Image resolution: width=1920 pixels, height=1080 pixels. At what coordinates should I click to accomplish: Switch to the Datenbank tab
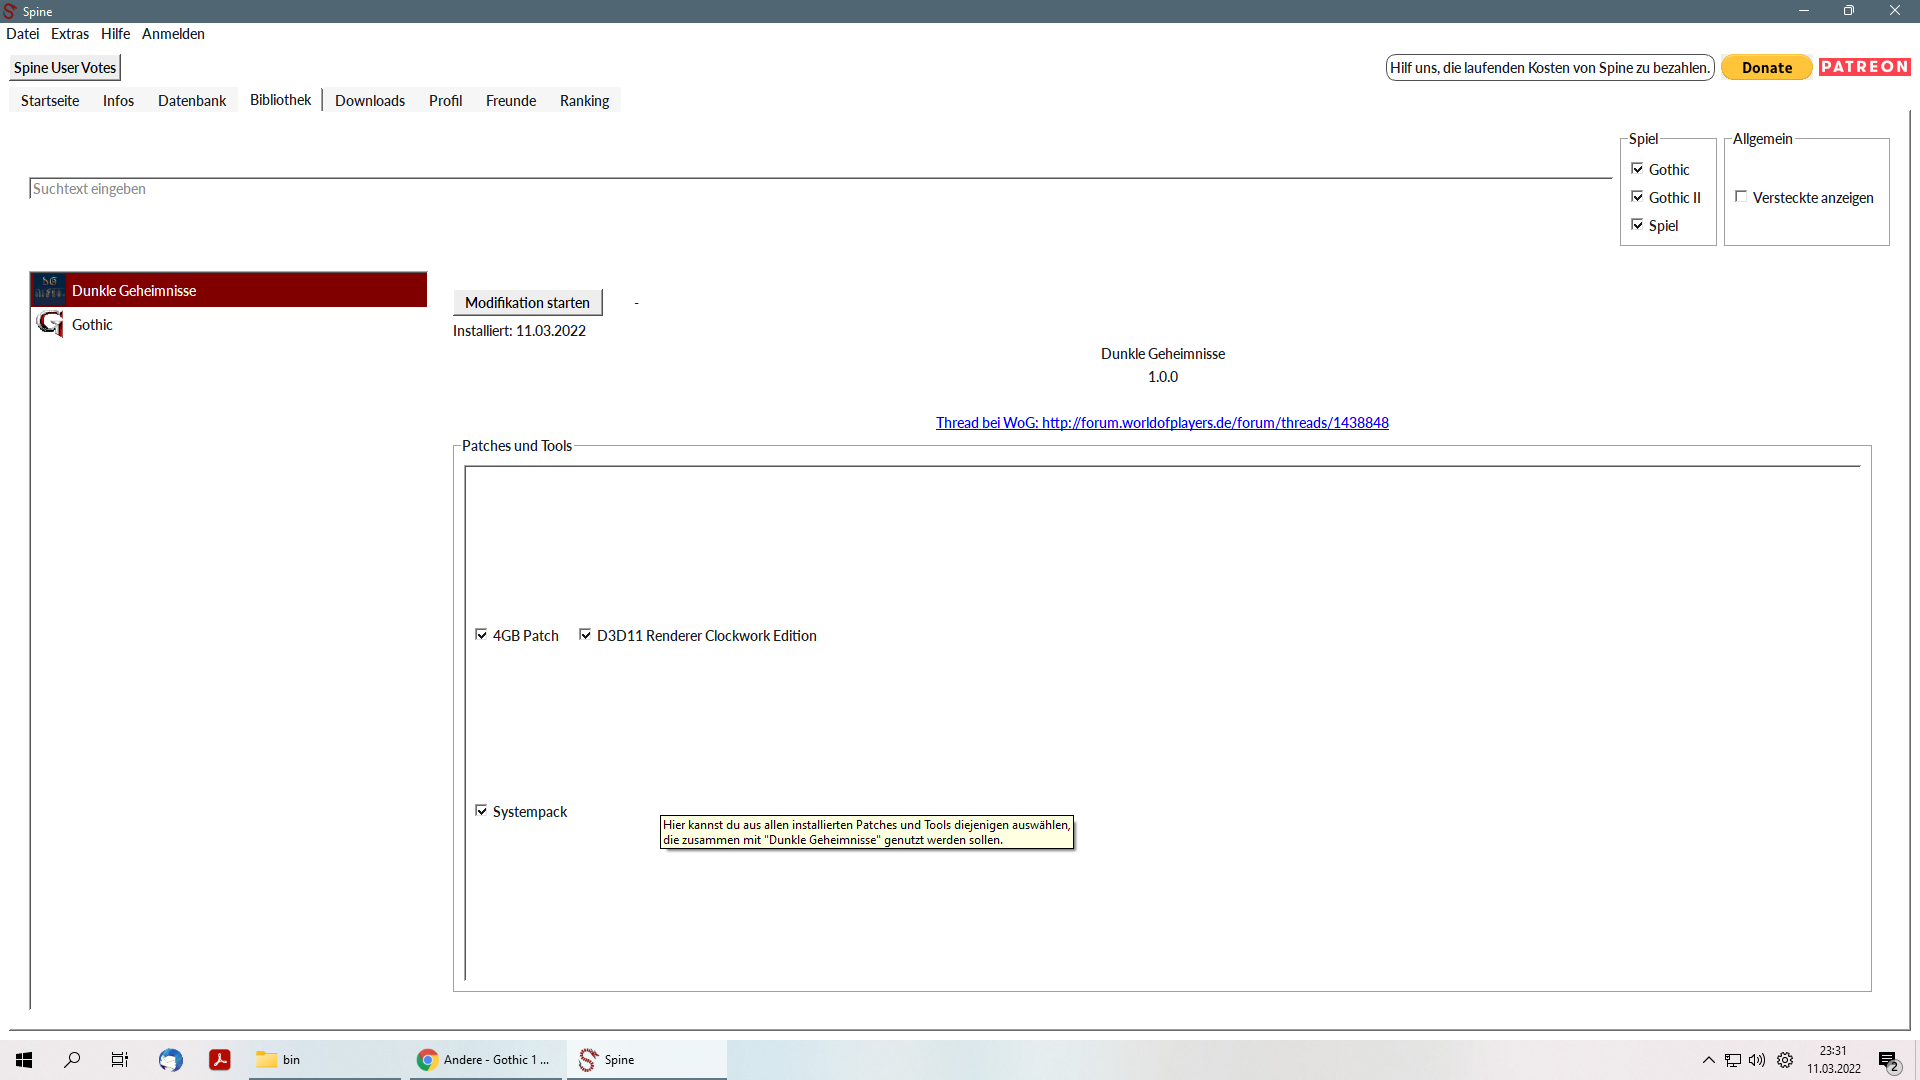coord(192,101)
